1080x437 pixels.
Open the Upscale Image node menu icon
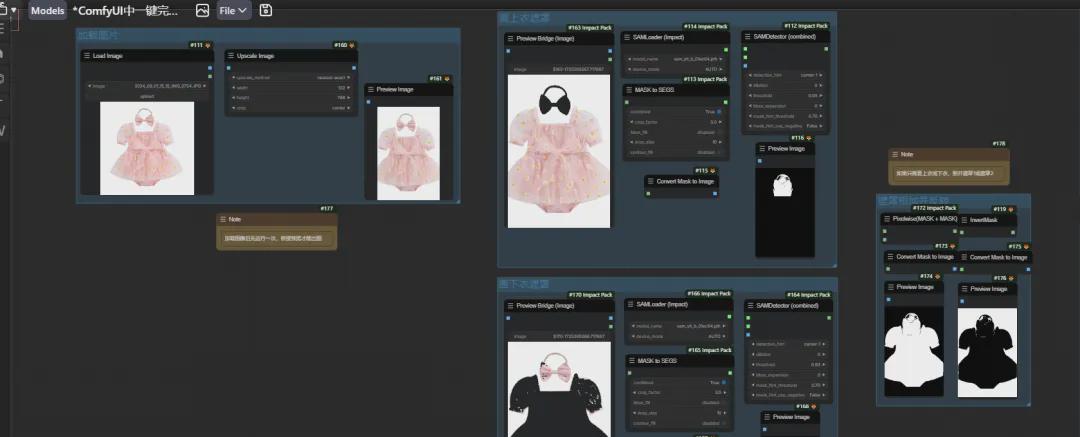click(x=231, y=56)
